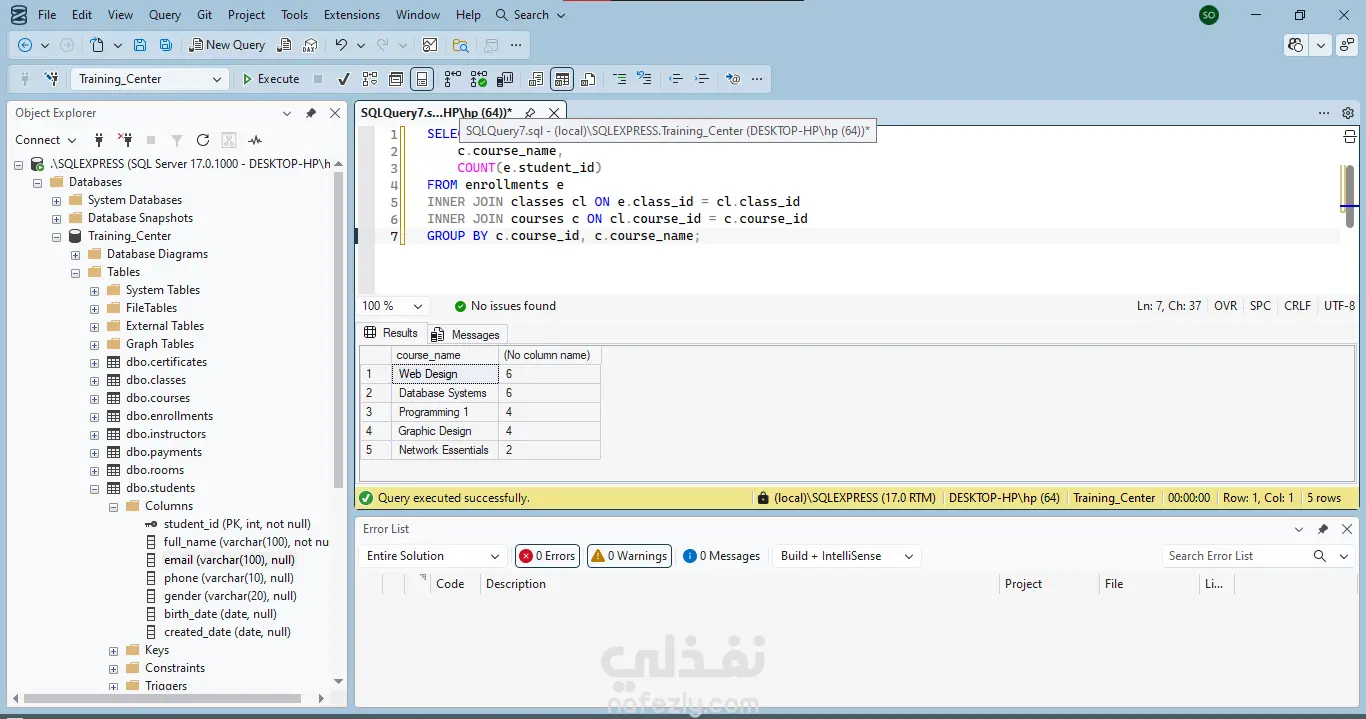Expand the Keys folder under dbo.students

(x=113, y=650)
